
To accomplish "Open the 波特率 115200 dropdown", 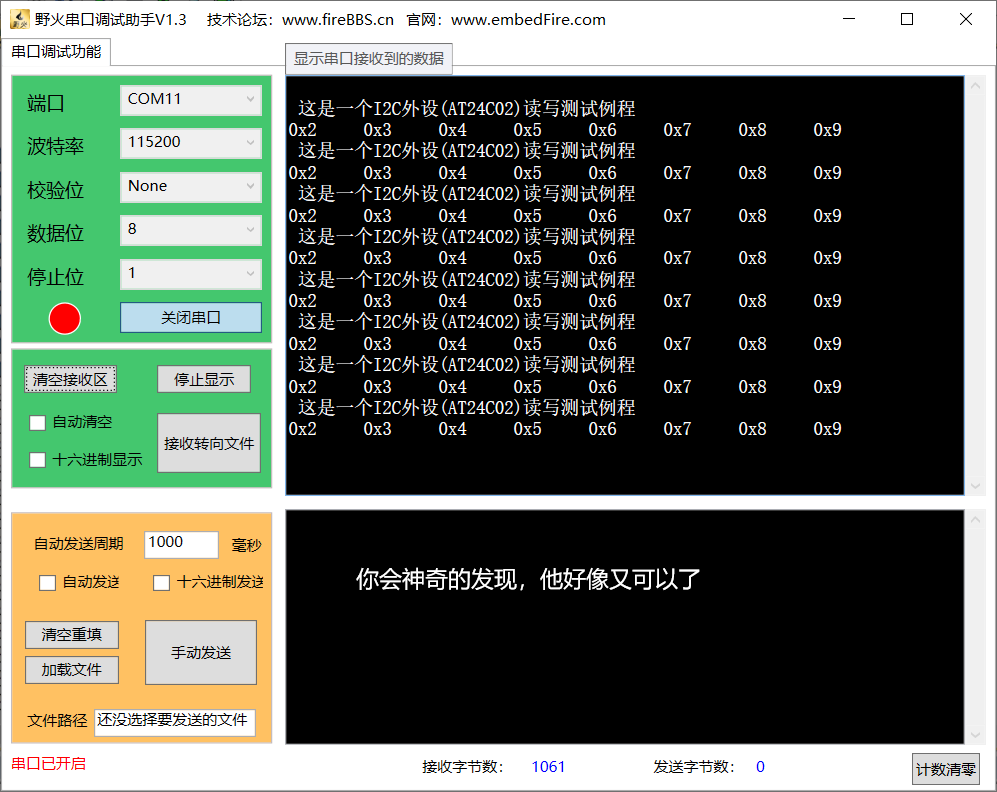I will click(x=191, y=143).
